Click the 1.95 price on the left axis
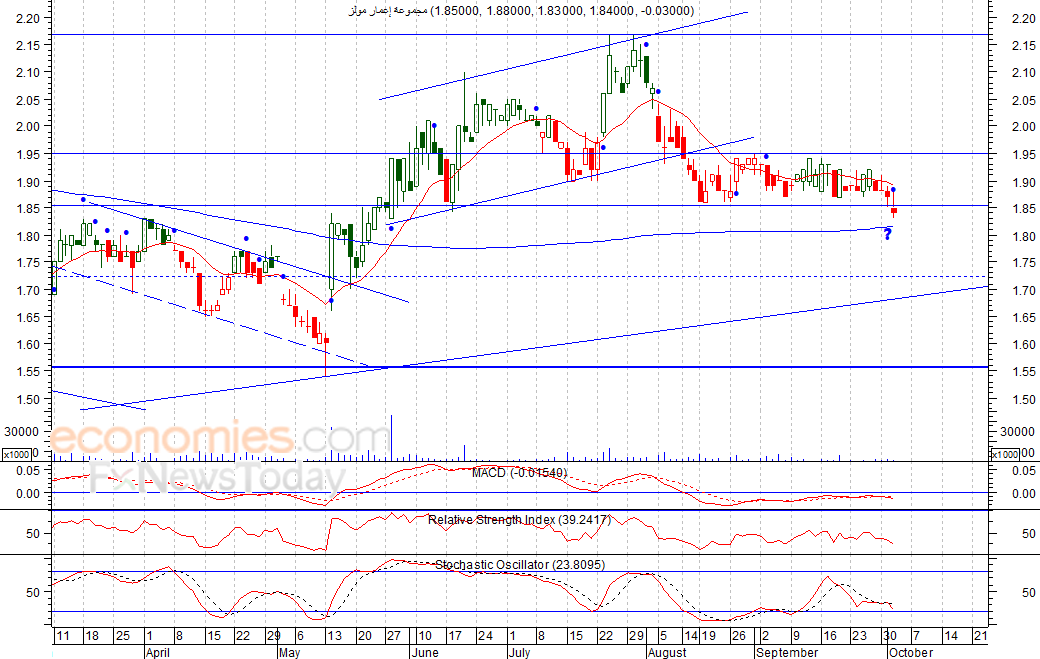The image size is (1040, 659). [28, 154]
